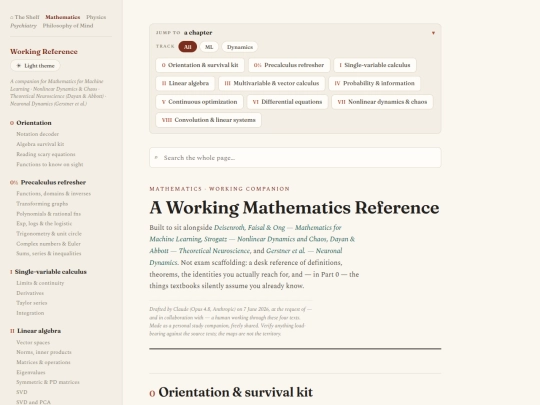Jump to Orientation & survival kit chip
Screen dimensions: 540x405
(x=200, y=65)
